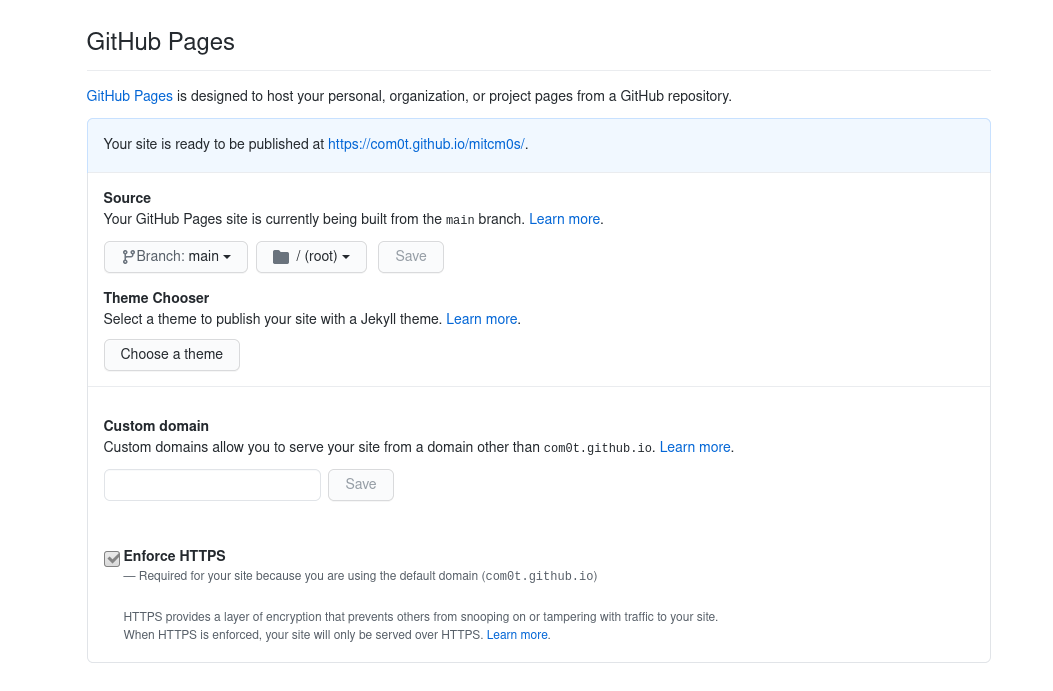
Task: Toggle the Enforce HTTPS checkbox
Action: pos(112,558)
